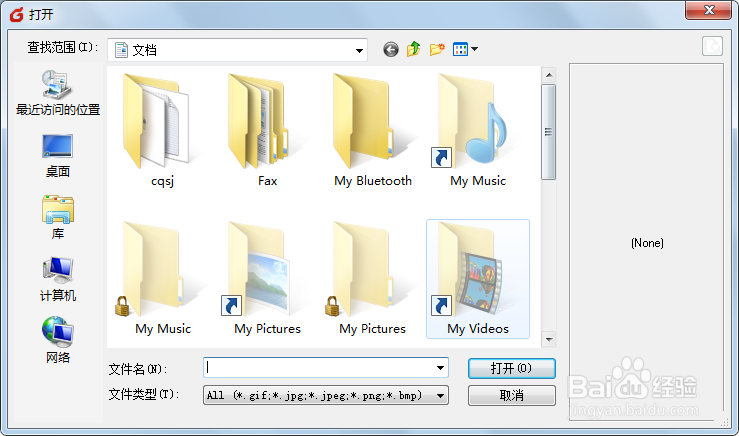Go to 桌面 in sidebar
Viewport: 739px width, 436px height.
point(57,156)
